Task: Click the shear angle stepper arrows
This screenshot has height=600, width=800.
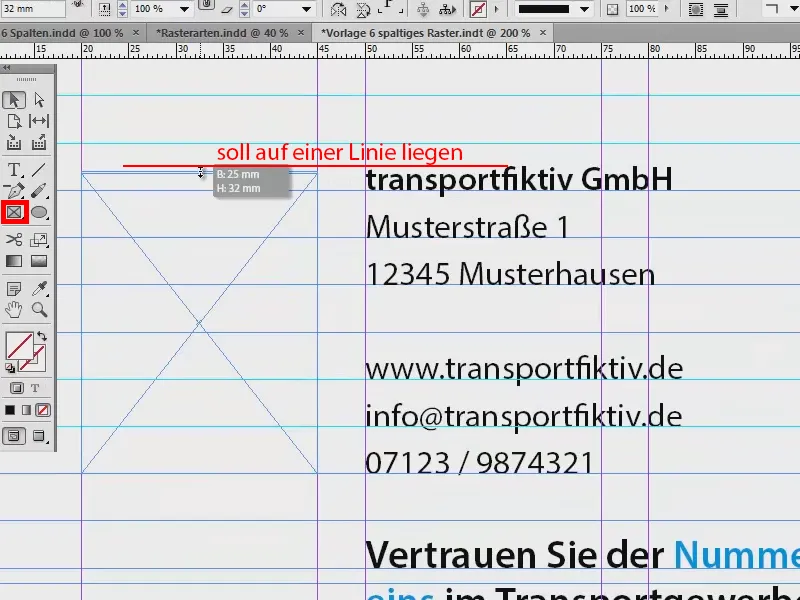Action: (244, 9)
